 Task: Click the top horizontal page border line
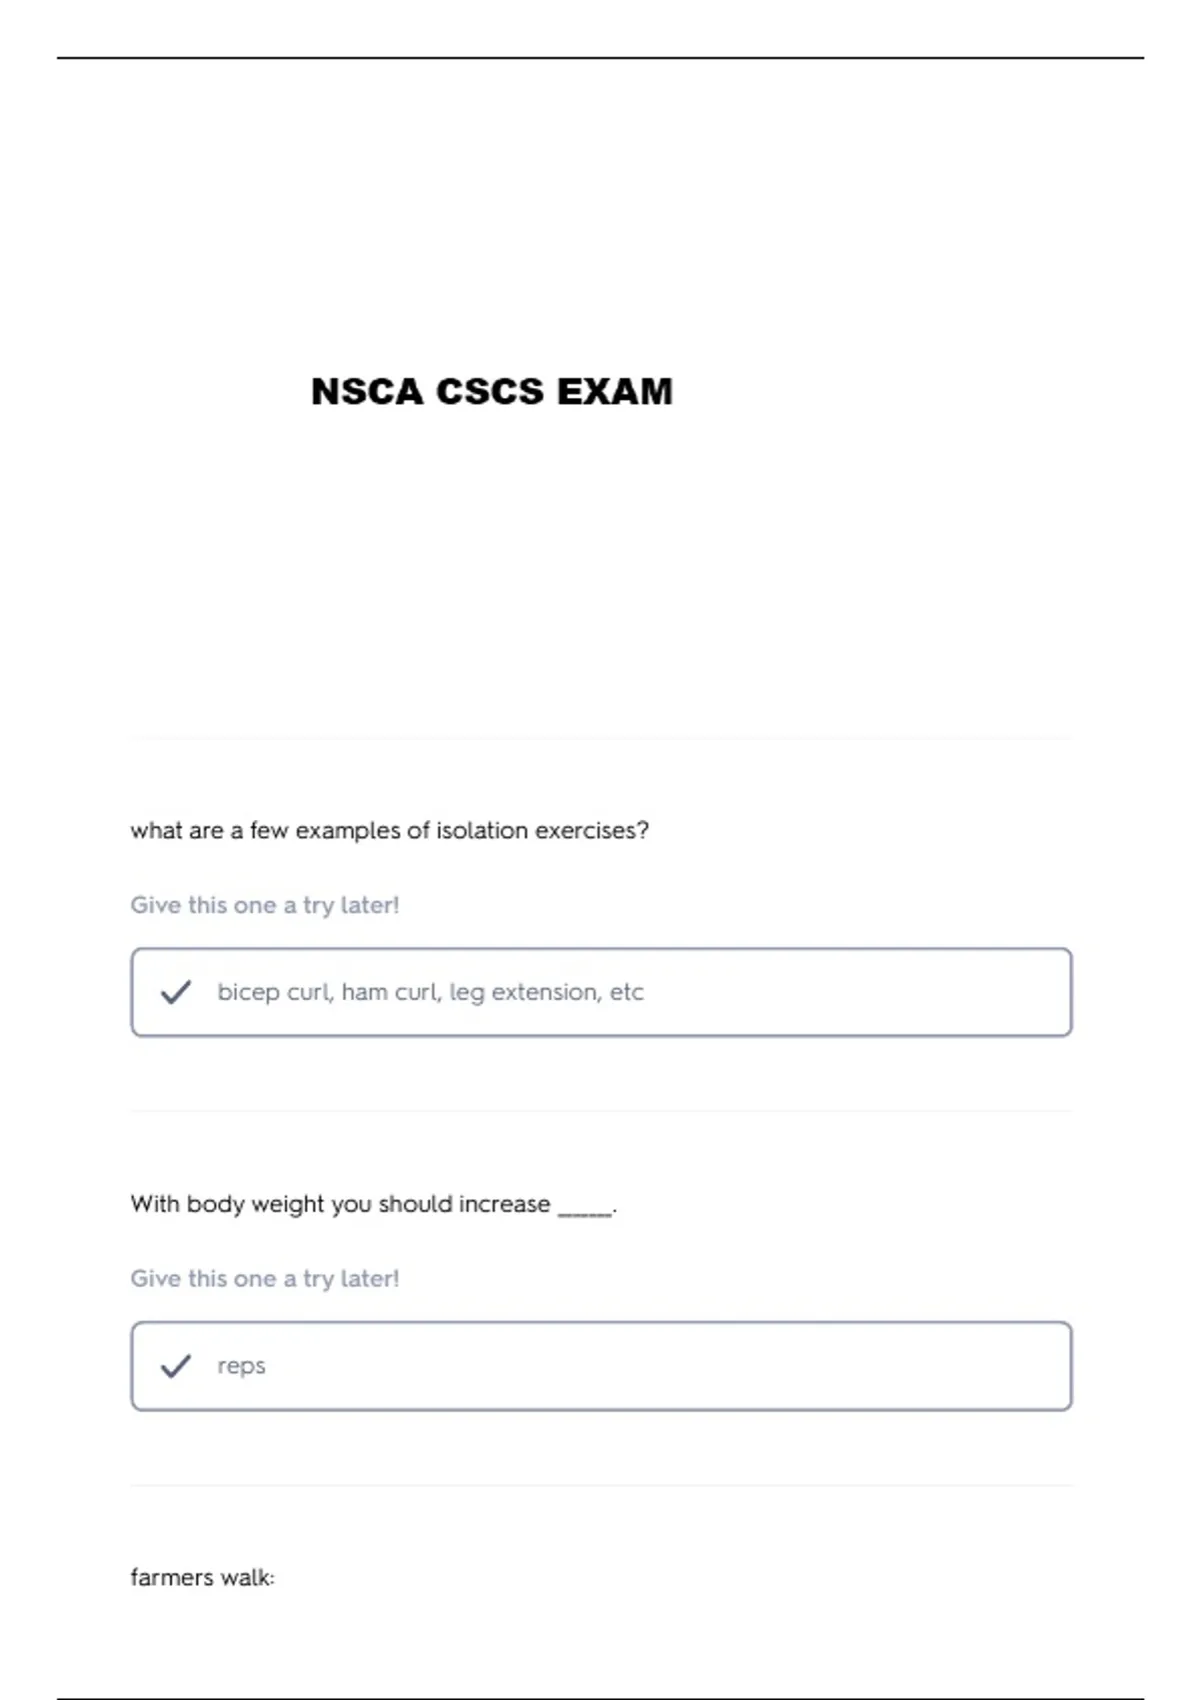(600, 58)
